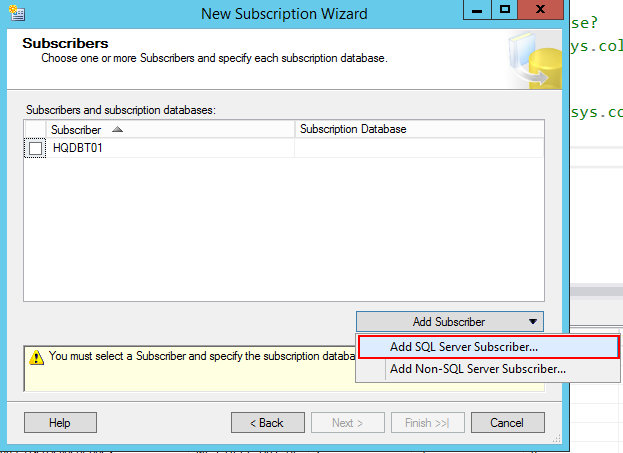623x453 pixels.
Task: Choose Add SQL Server Subscriber...
Action: click(x=464, y=347)
